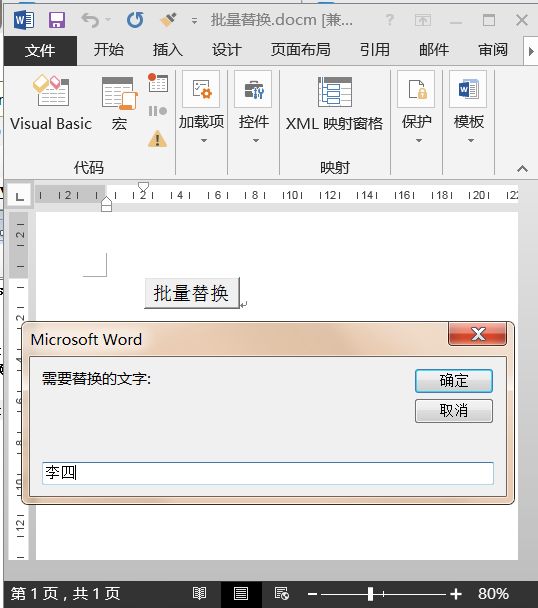This screenshot has width=538, height=608.
Task: Click the 批量替换 button in the document
Action: (x=192, y=293)
